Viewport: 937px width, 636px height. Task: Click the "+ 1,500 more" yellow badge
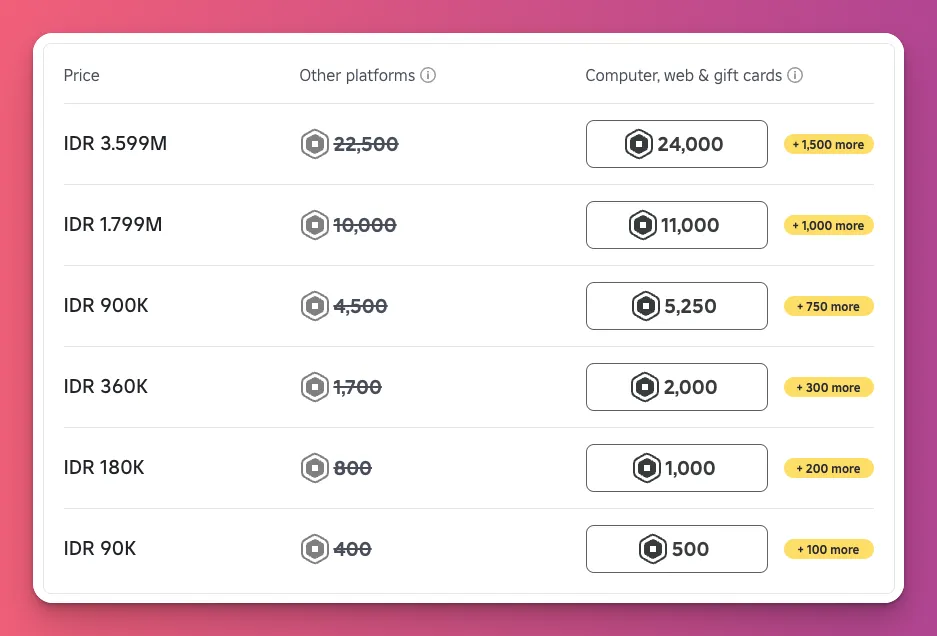[828, 144]
